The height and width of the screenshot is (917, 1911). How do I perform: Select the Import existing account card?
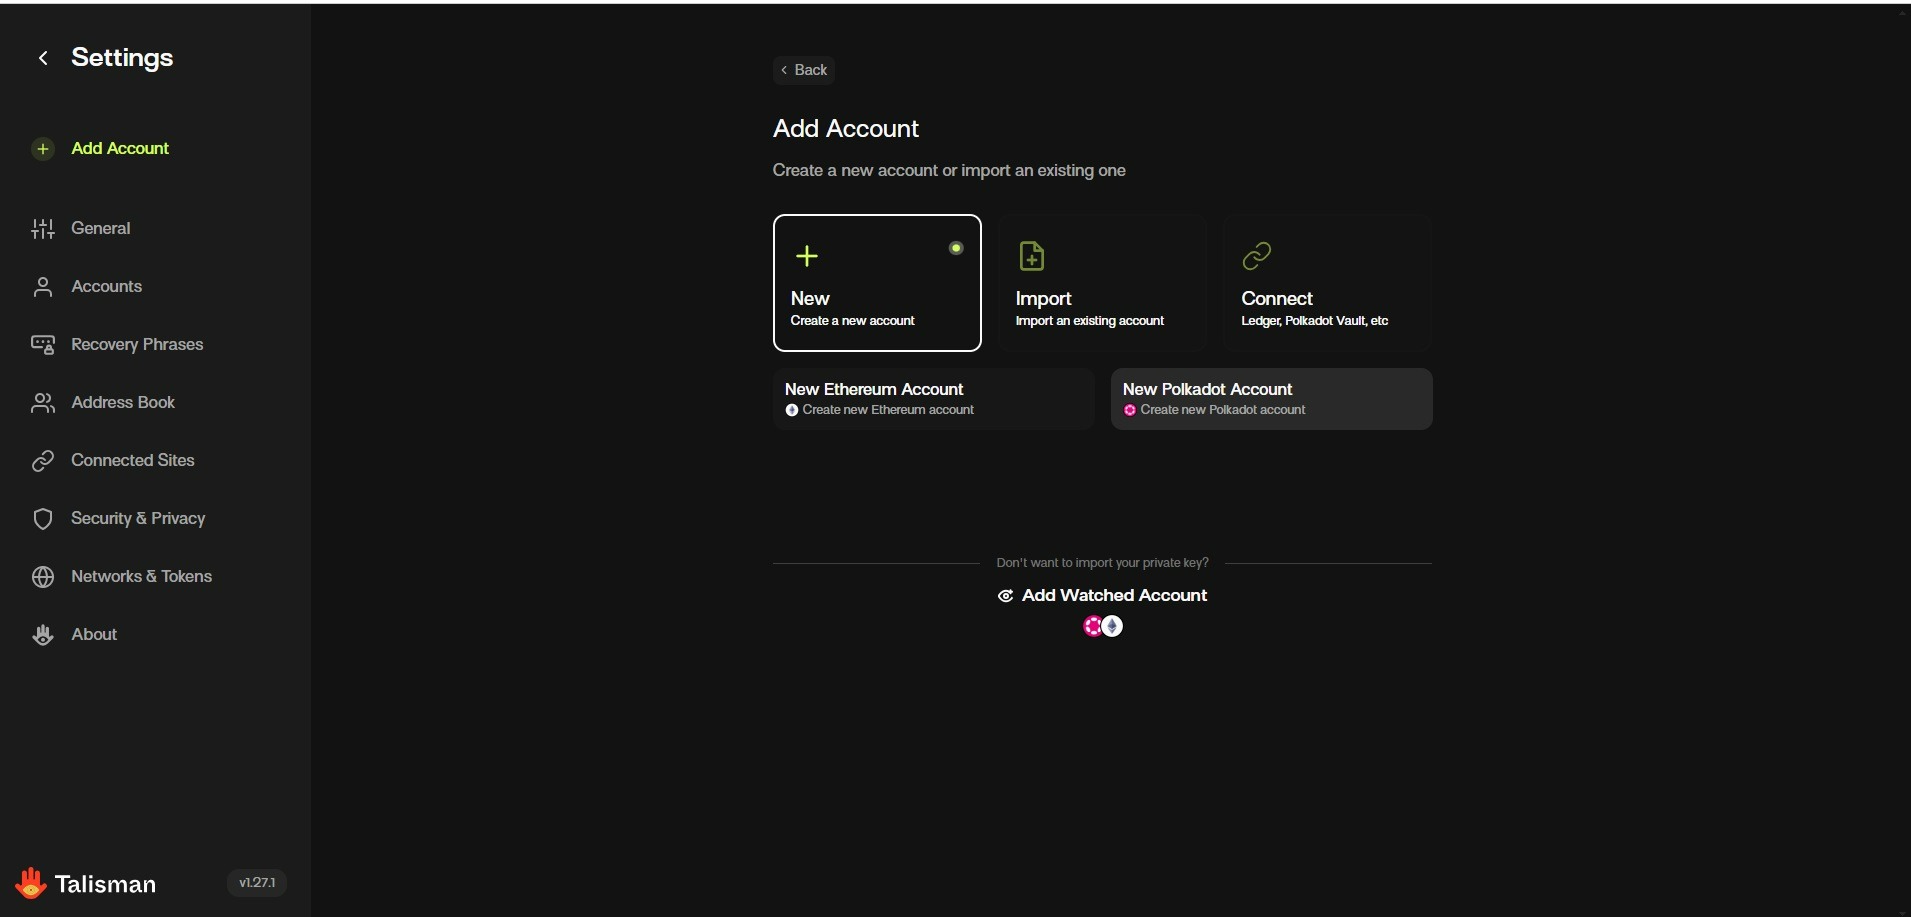[1102, 283]
